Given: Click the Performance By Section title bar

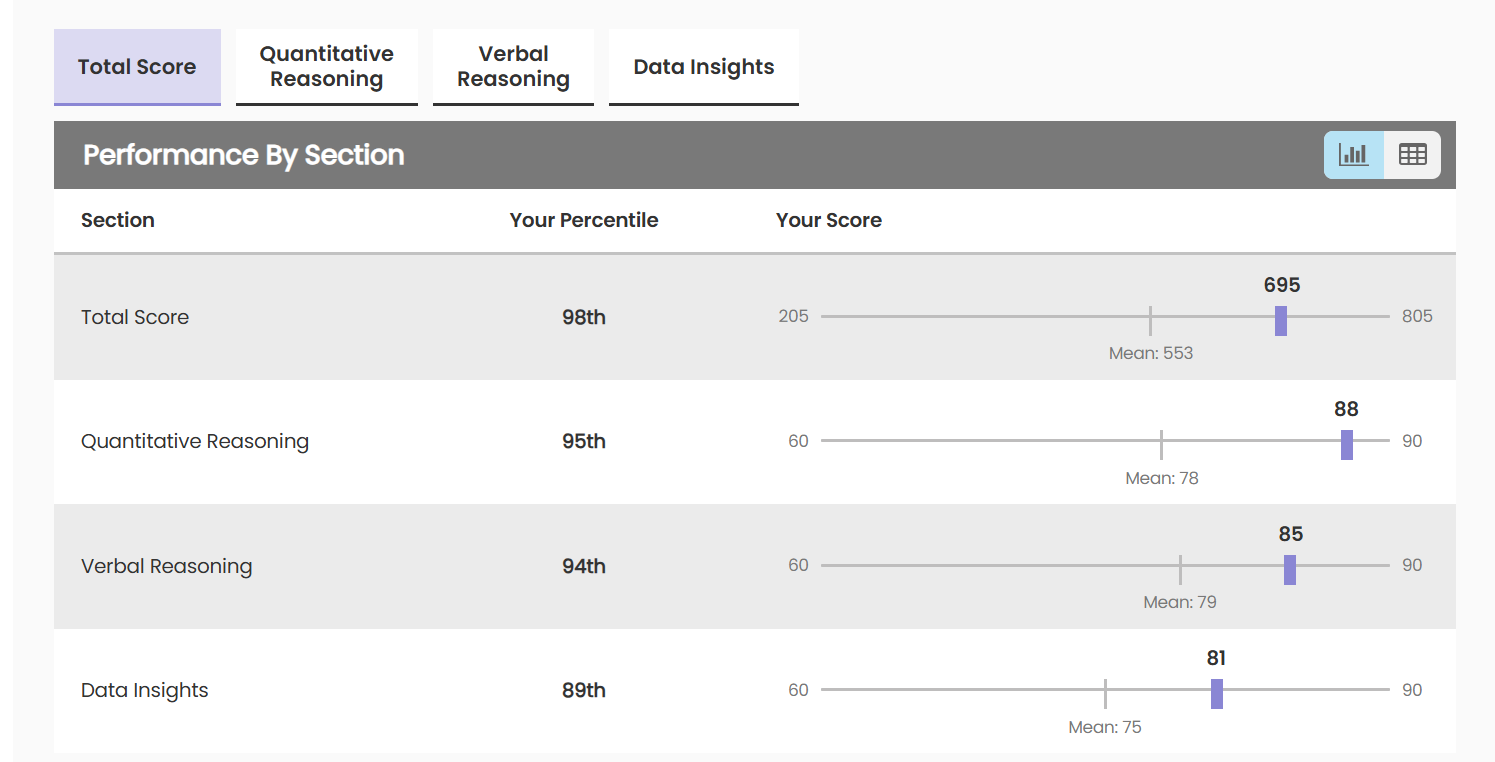Looking at the screenshot, I should click(x=243, y=155).
